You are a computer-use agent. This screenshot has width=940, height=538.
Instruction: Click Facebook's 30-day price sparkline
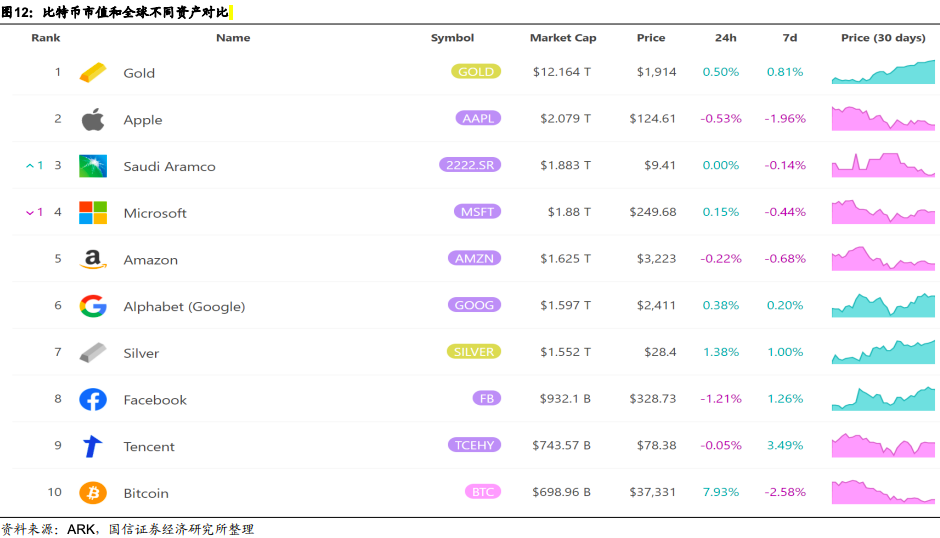pos(883,398)
